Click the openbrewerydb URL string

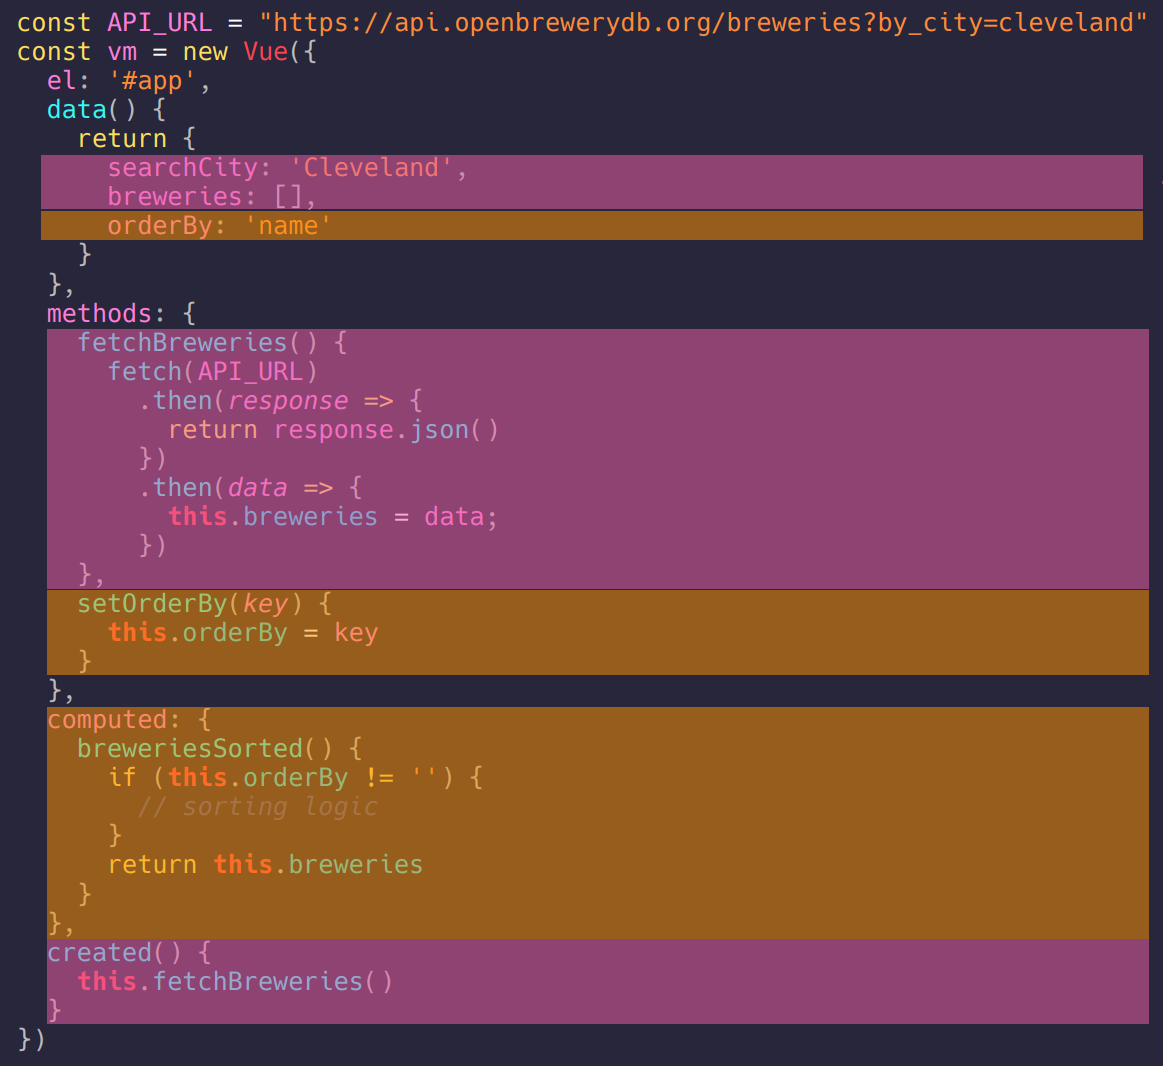[x=703, y=23]
